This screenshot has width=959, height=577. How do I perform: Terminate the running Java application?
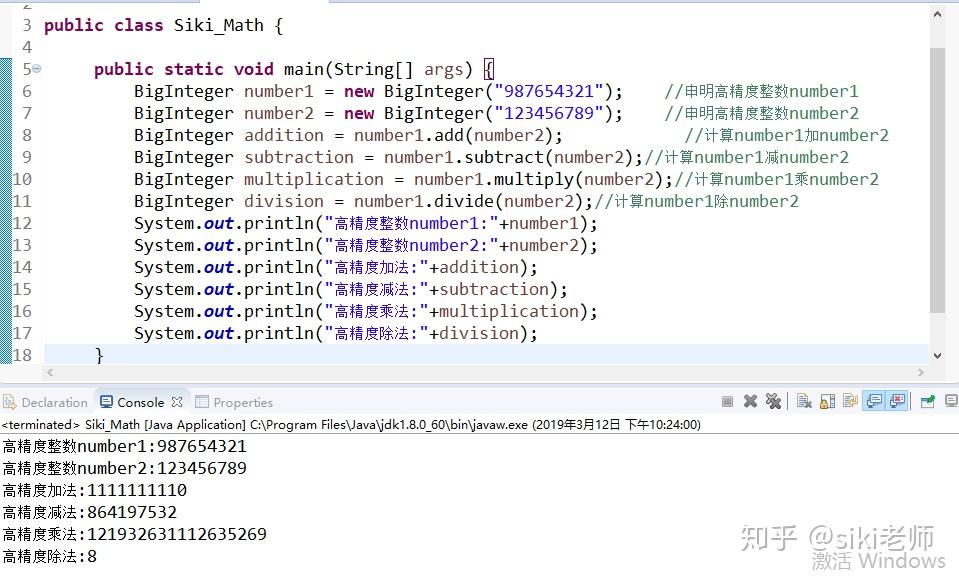[728, 401]
